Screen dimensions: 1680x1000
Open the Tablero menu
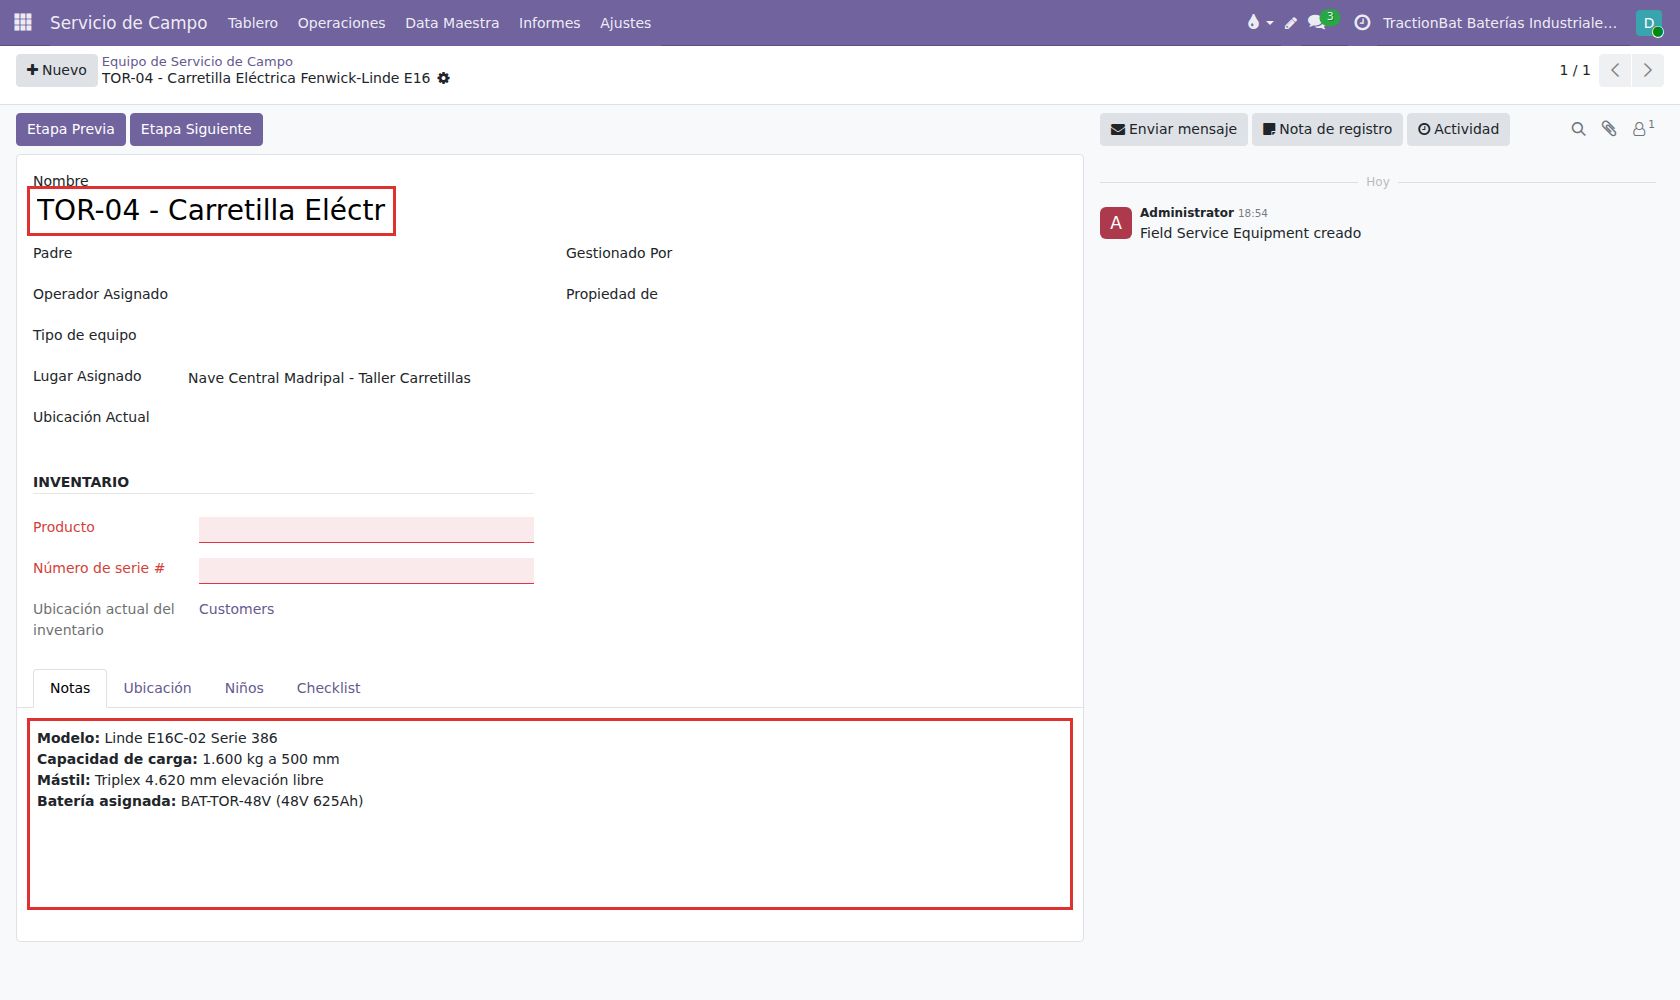(x=253, y=22)
